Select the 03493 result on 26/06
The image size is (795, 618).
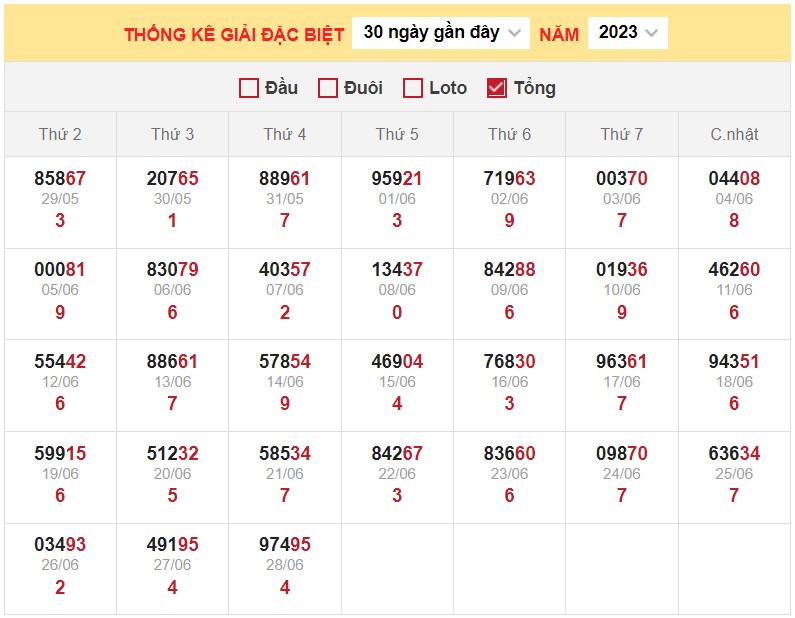click(60, 545)
